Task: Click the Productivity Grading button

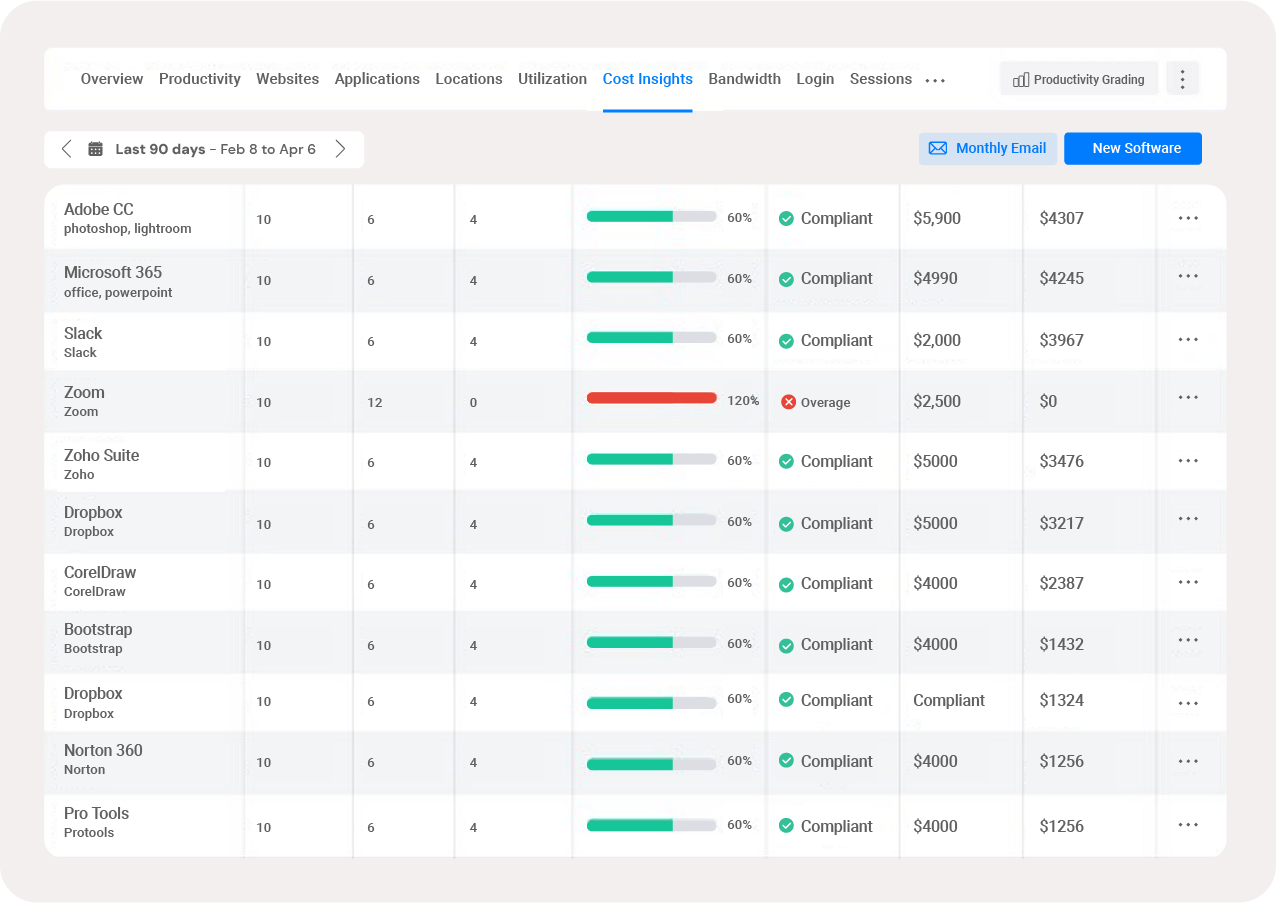Action: tap(1079, 79)
